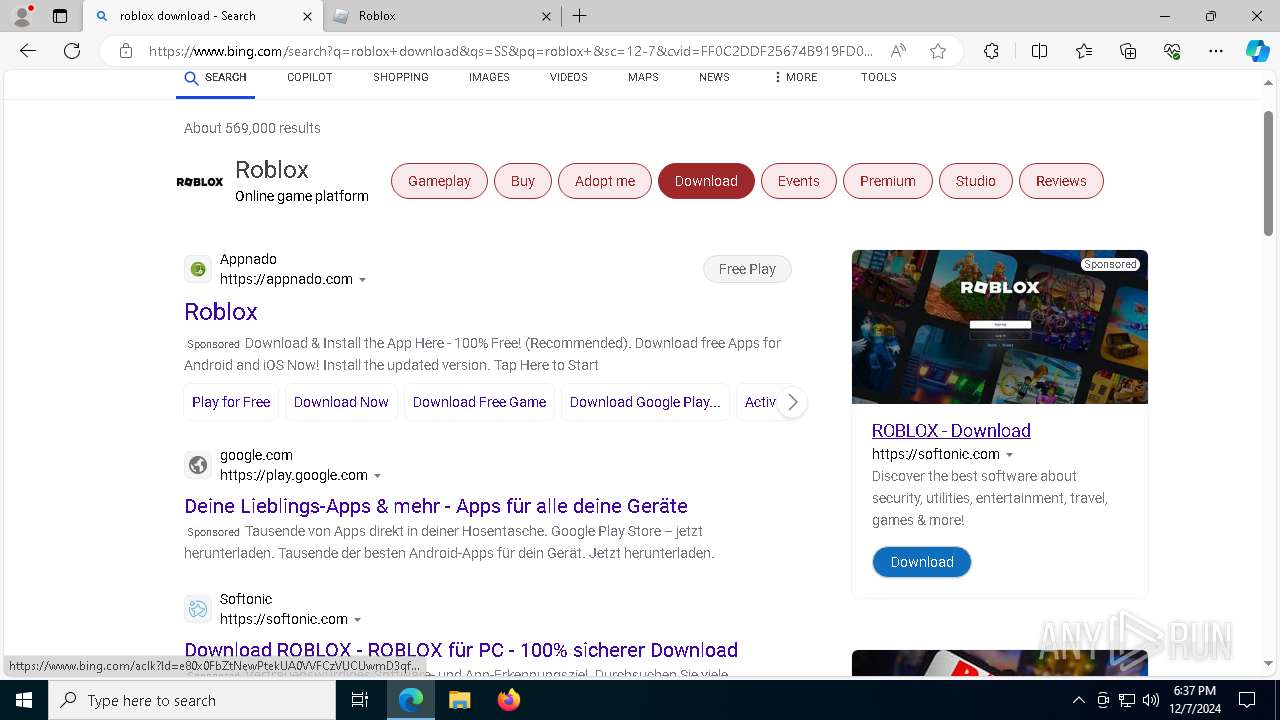Open the Favorites list icon

pos(1084,51)
